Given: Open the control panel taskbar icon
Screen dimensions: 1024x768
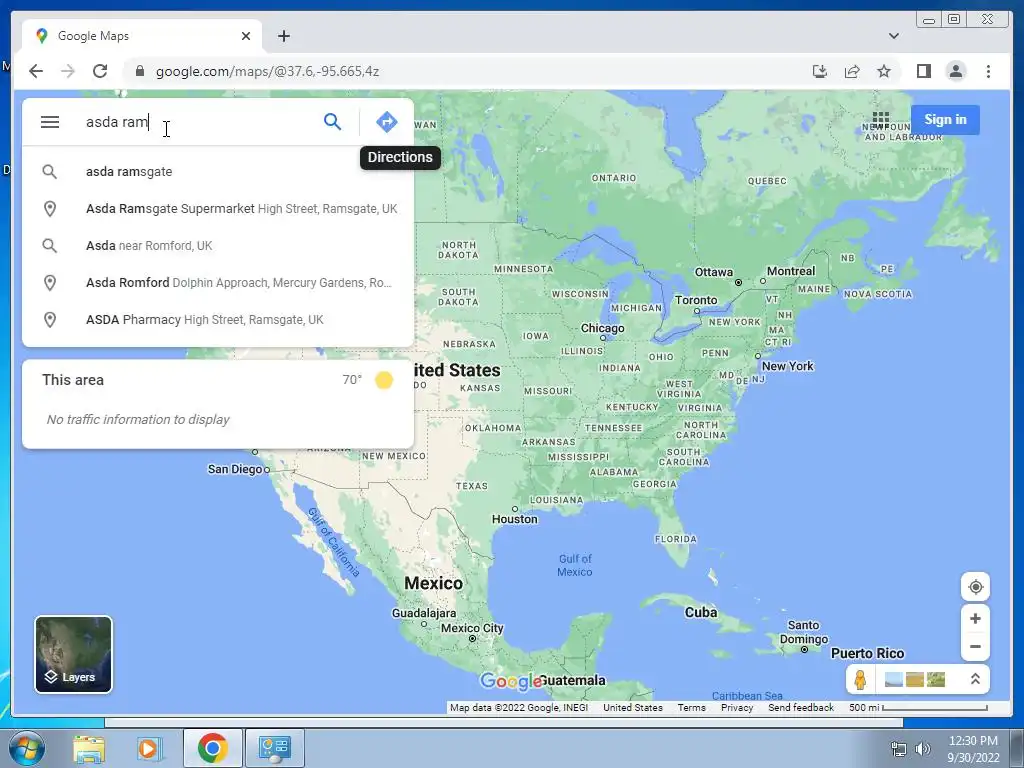Looking at the screenshot, I should click(274, 748).
